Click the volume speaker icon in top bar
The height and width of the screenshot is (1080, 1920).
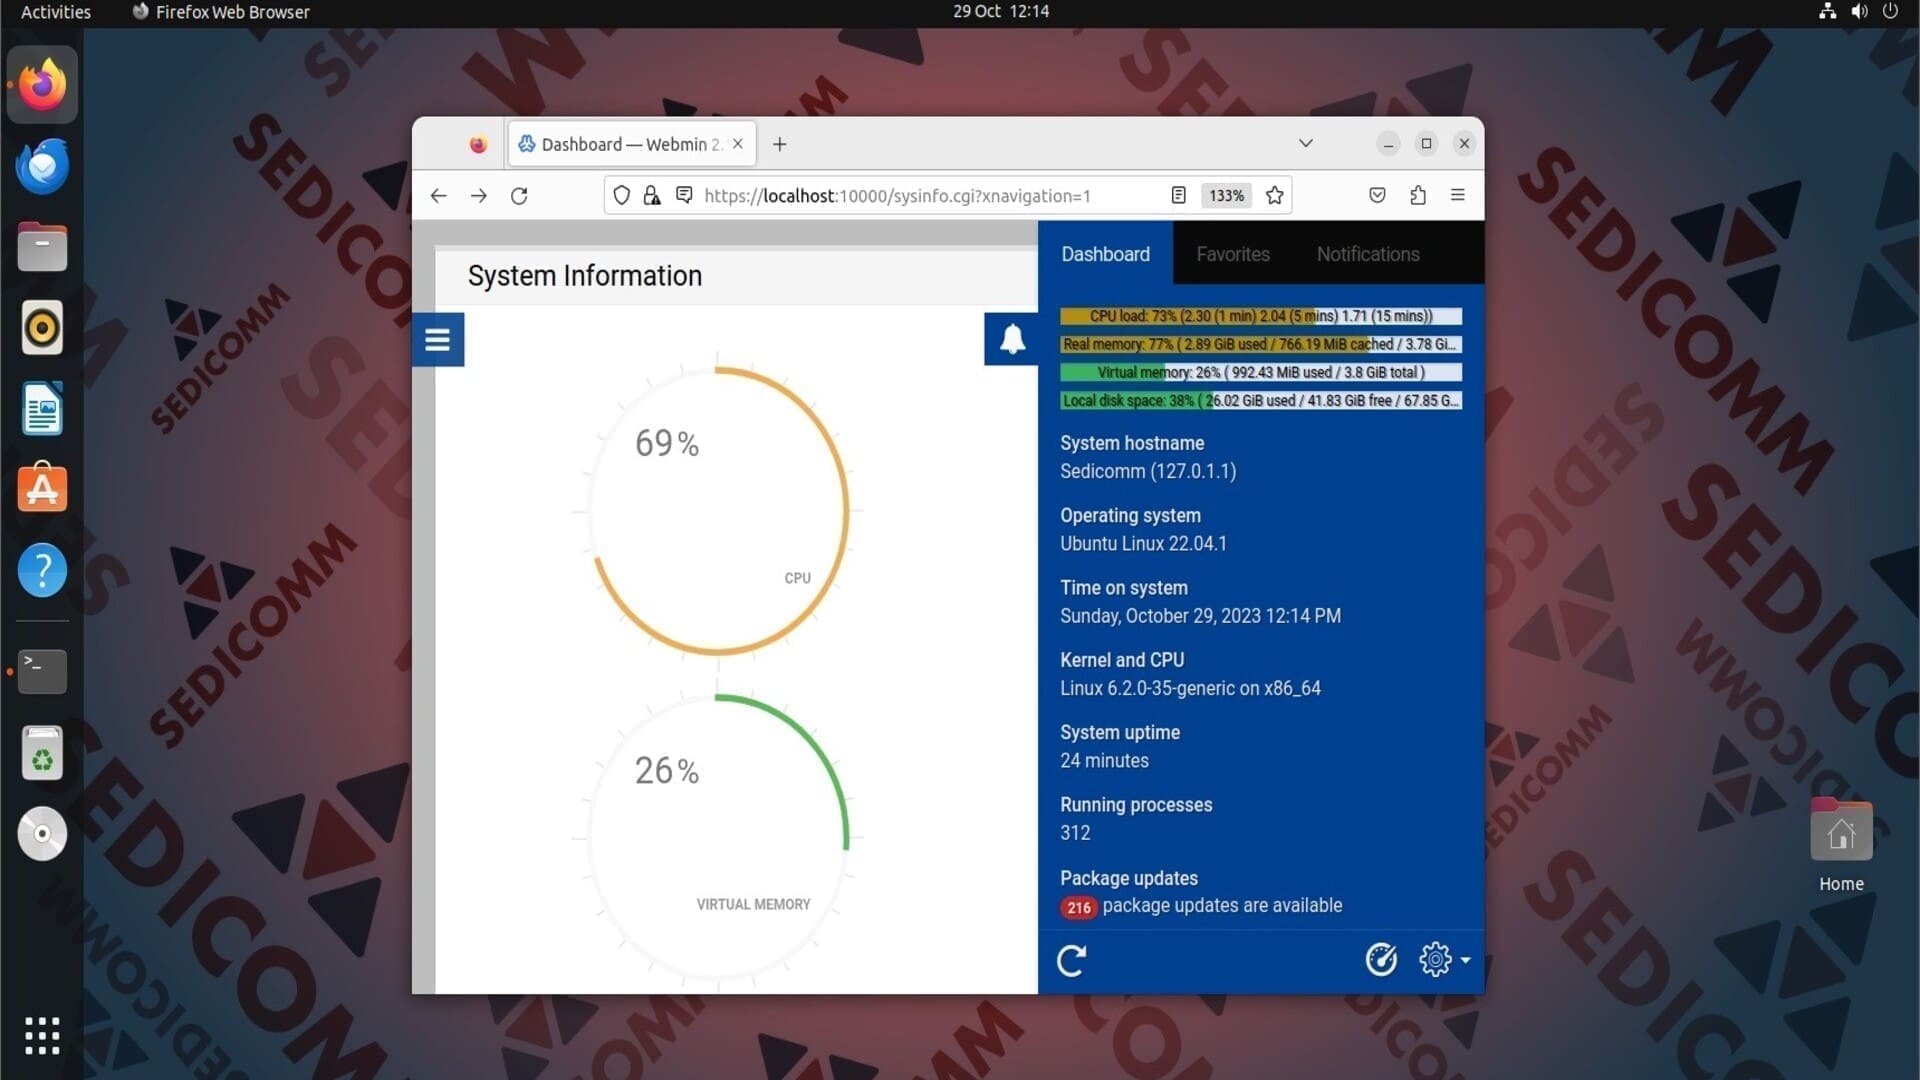(x=1859, y=11)
